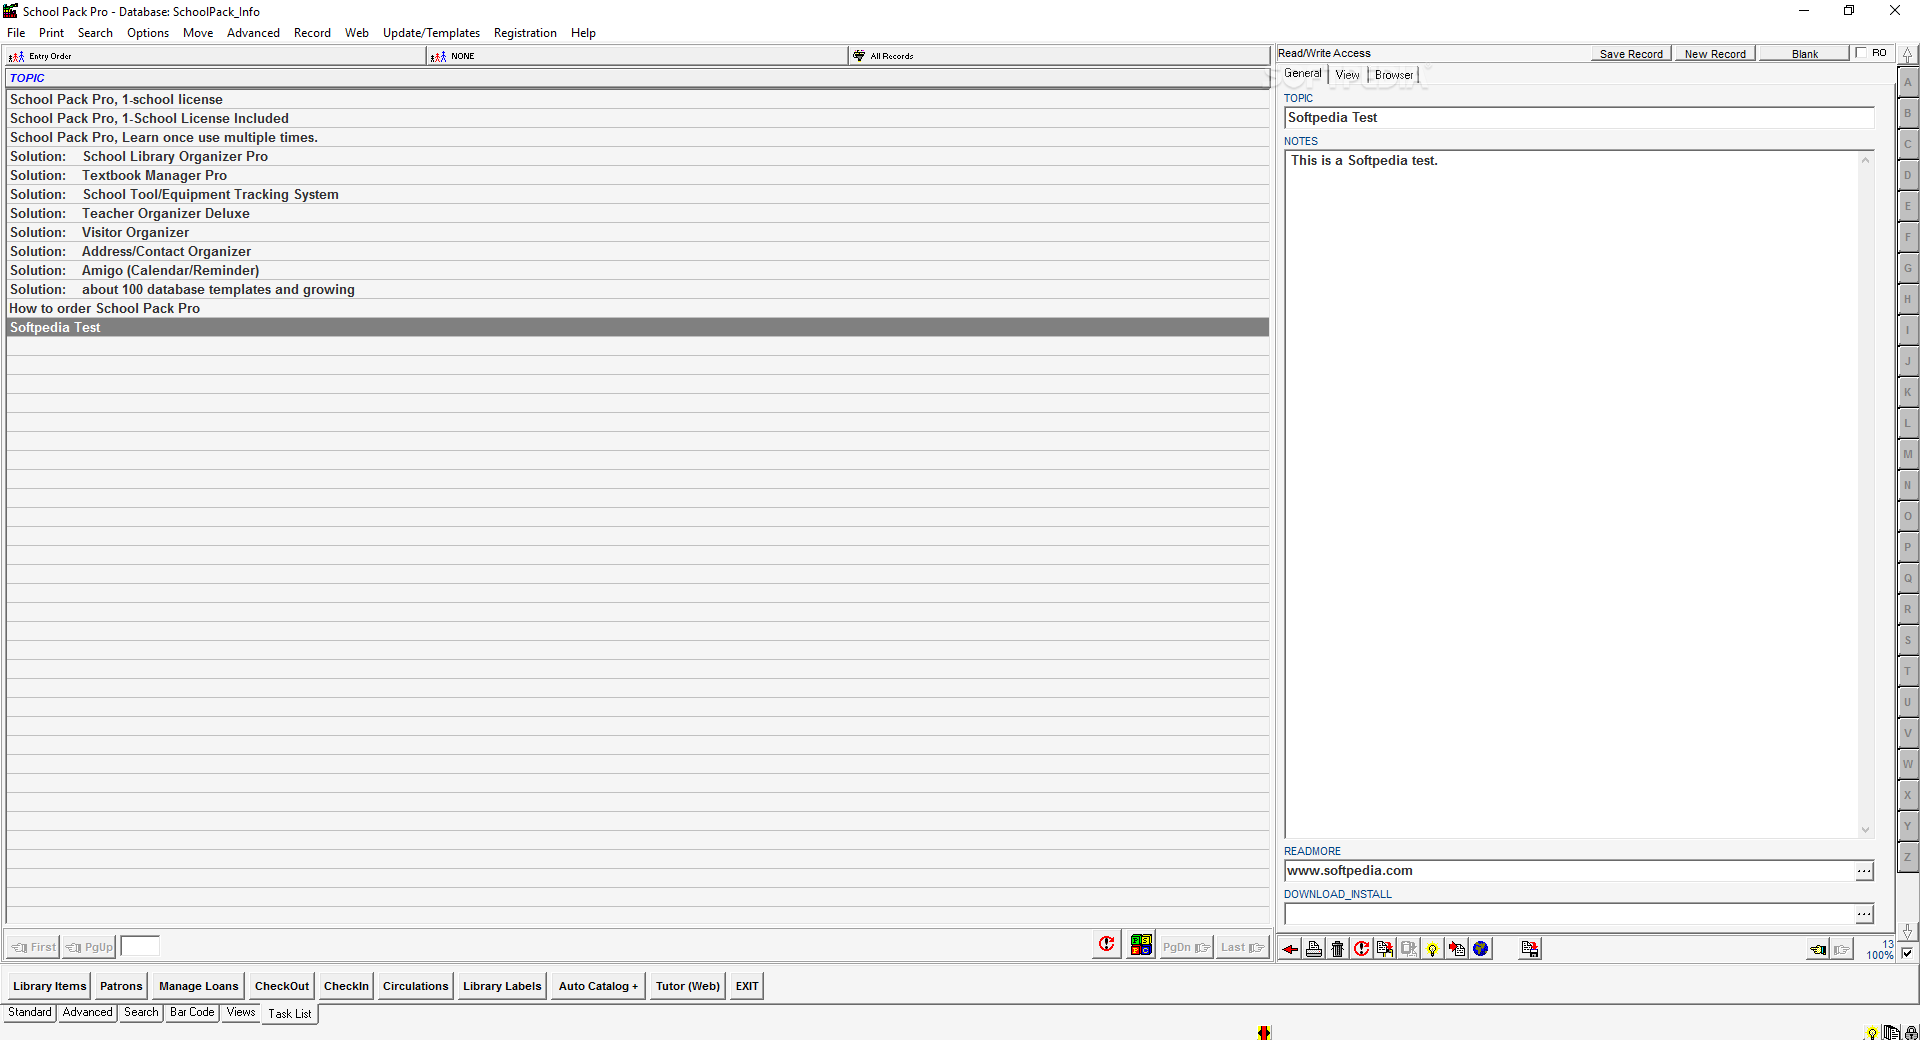Jump to letter M in alphabet index
Viewport: 1920px width, 1040px height.
(1907, 455)
